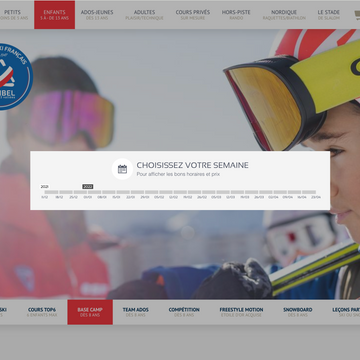Open the Petits menu item
The image size is (360, 360).
13,15
